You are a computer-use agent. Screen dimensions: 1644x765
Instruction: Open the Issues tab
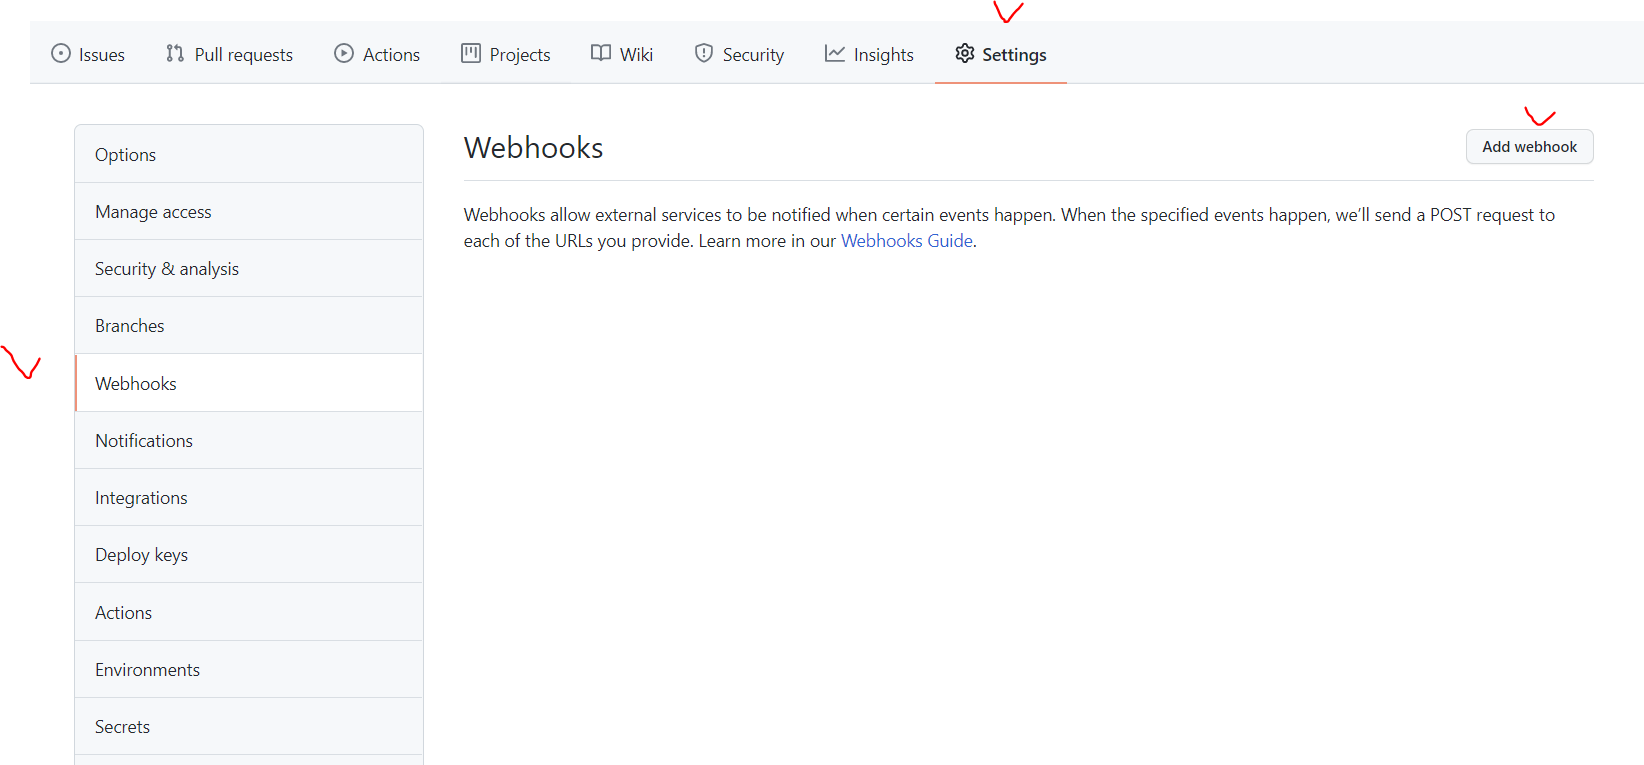pos(88,54)
